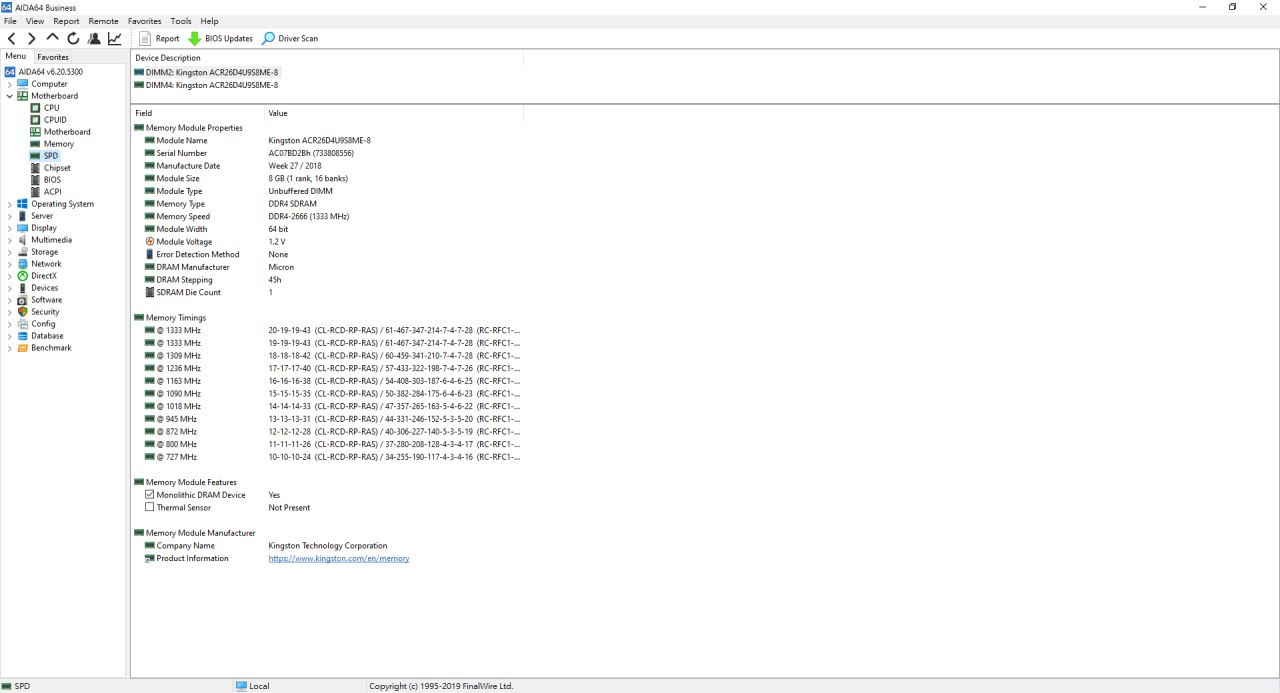Click the Value column header
Screen dimensions: 1280x693
[x=394, y=113]
